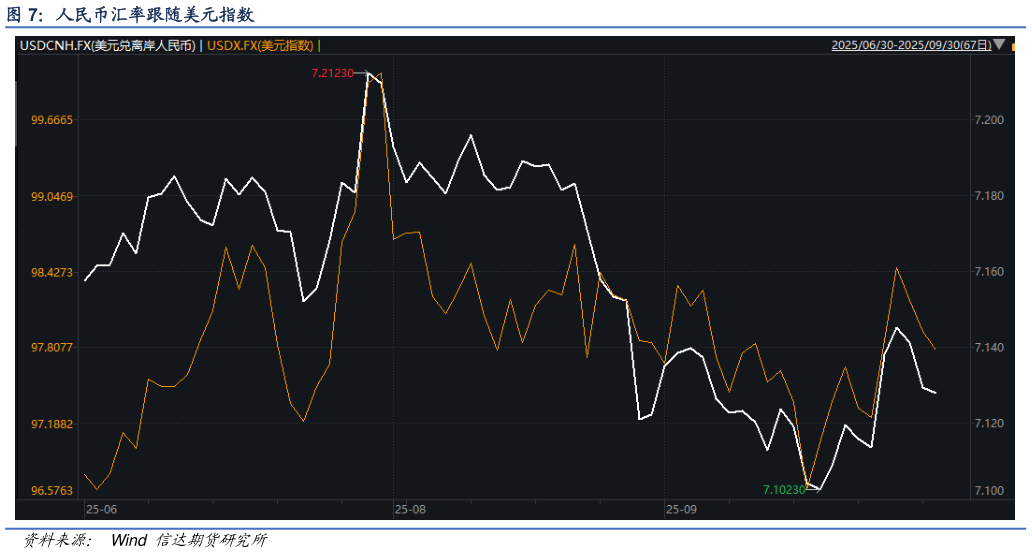Select the 25-08 label on the time axis

410,509
